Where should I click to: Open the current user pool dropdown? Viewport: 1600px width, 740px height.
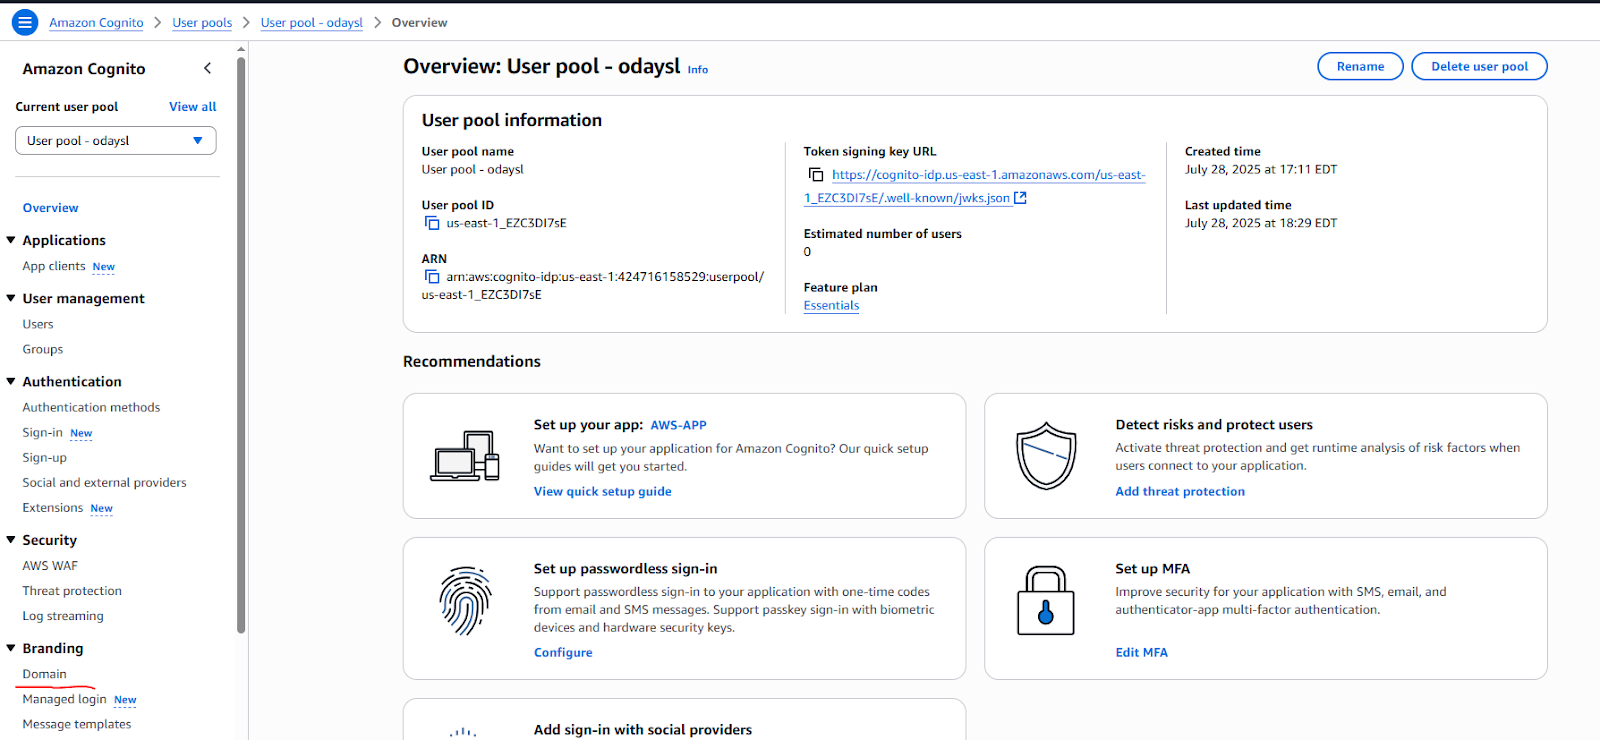click(x=115, y=141)
